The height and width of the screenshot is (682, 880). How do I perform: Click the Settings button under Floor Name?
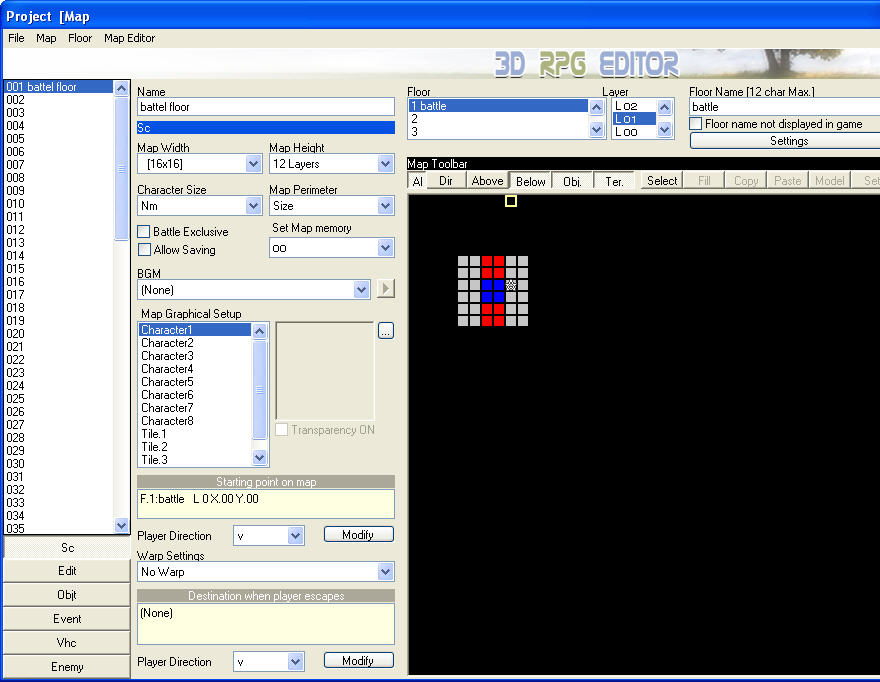788,141
